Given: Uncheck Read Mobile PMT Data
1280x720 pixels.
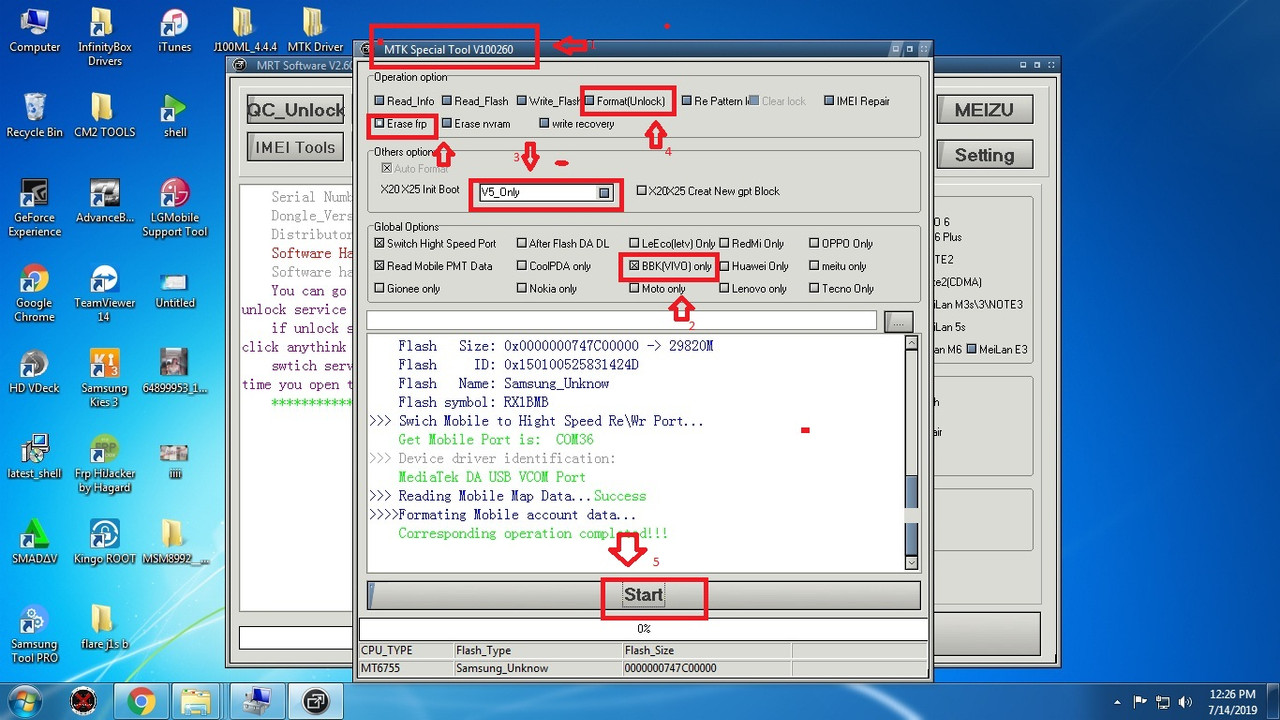Looking at the screenshot, I should point(379,266).
